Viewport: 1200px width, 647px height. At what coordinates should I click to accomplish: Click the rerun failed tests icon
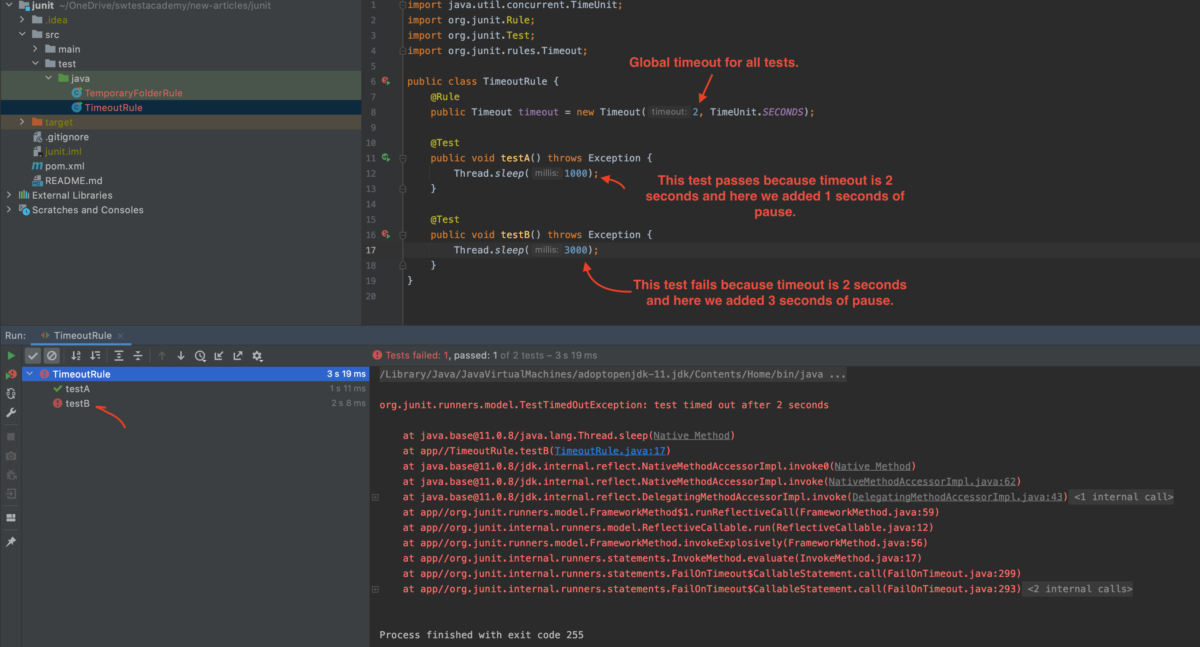pos(10,374)
